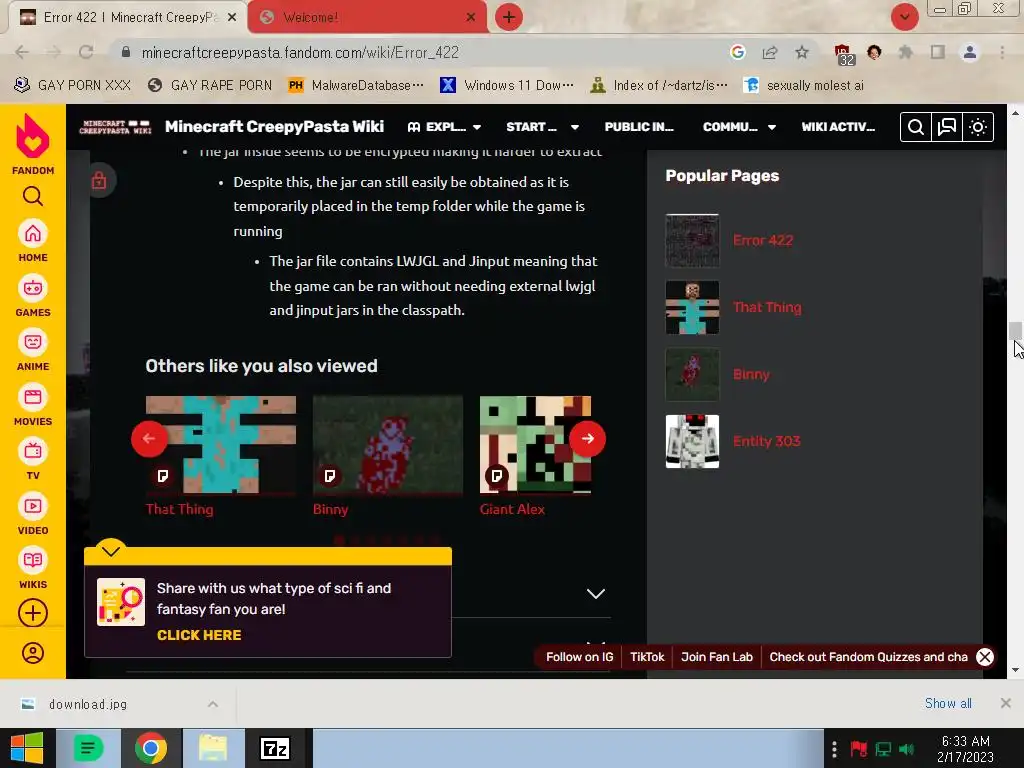Expand the COMMU... navigation dropdown
This screenshot has width=1024, height=768.
click(739, 127)
